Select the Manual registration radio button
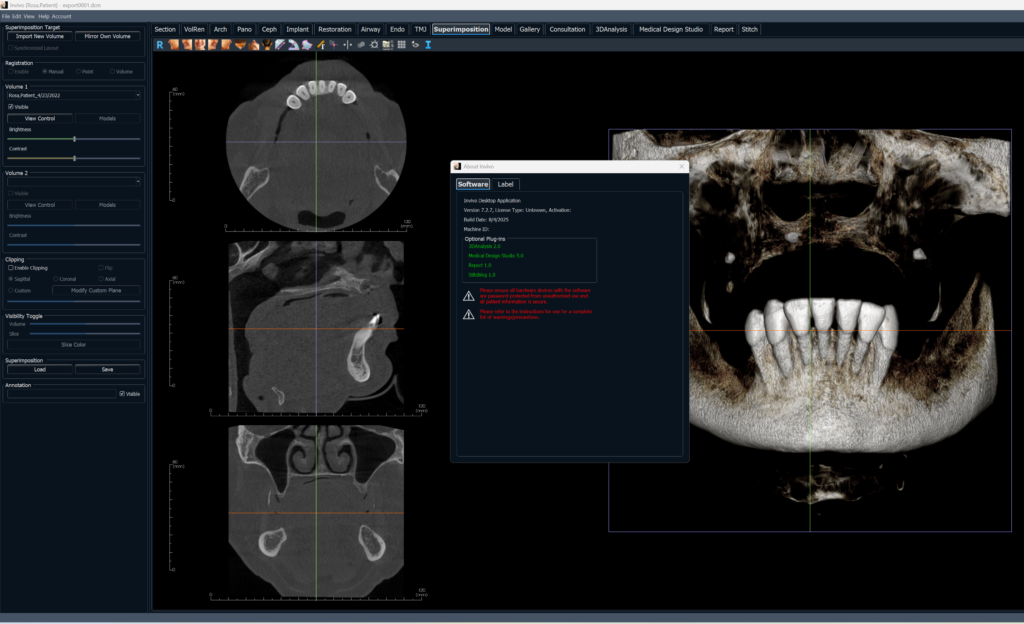This screenshot has width=1024, height=624. pyautogui.click(x=44, y=71)
